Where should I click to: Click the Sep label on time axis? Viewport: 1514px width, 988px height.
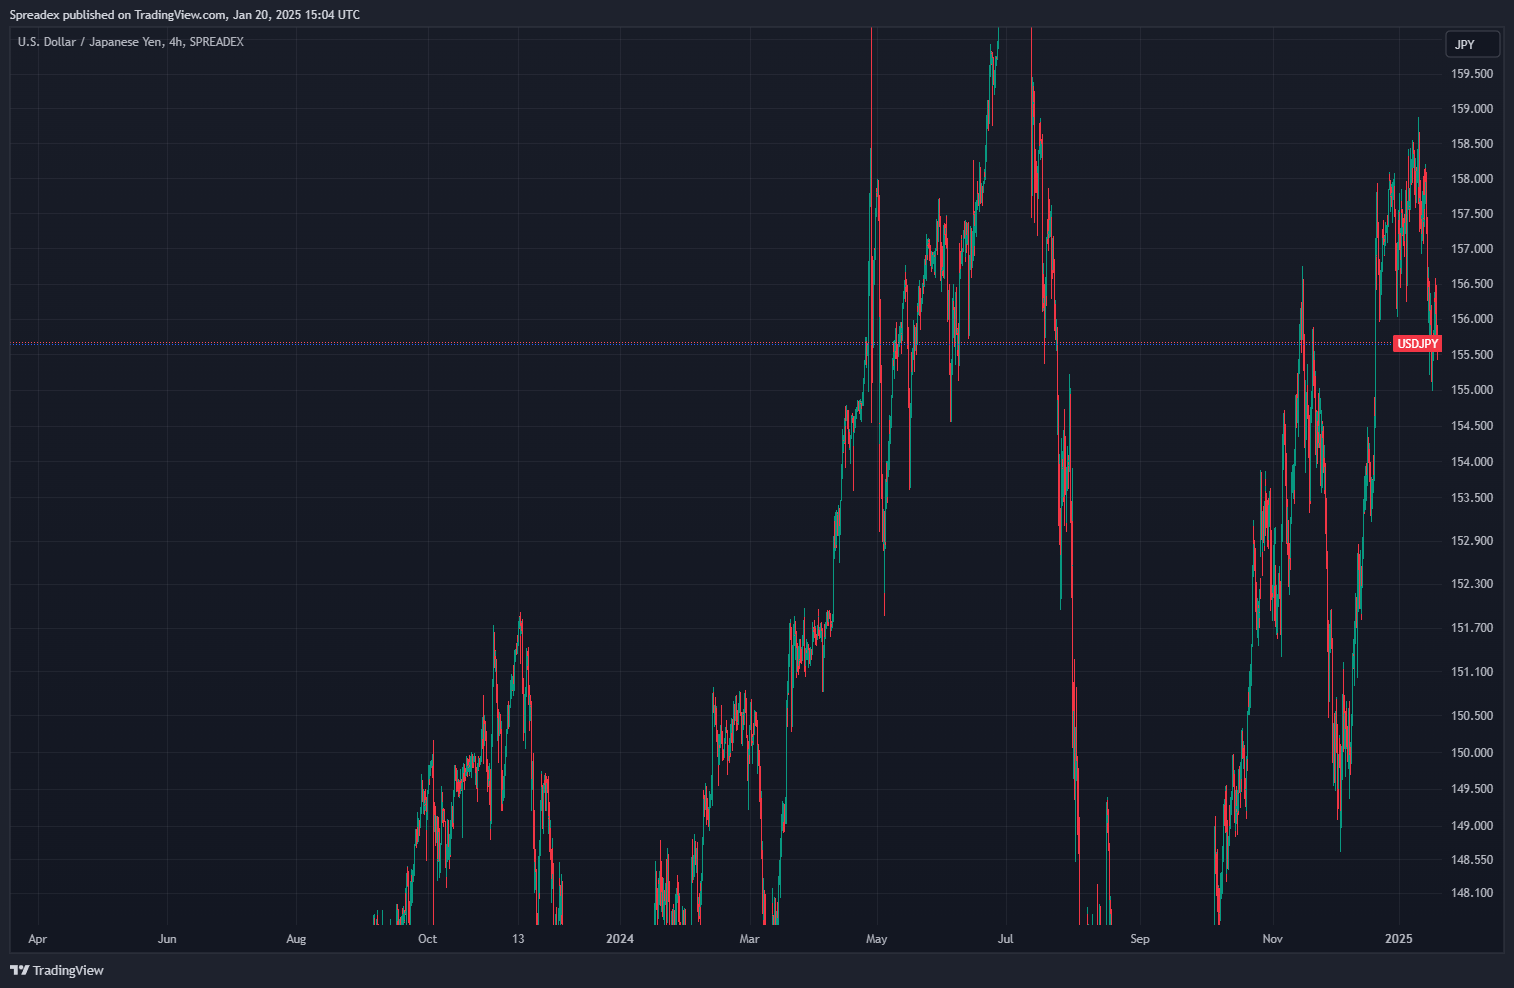[x=1140, y=939]
